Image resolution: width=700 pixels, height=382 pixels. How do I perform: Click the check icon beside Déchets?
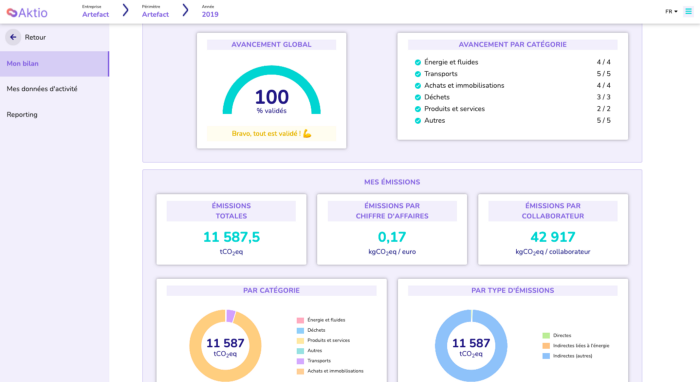click(x=418, y=97)
